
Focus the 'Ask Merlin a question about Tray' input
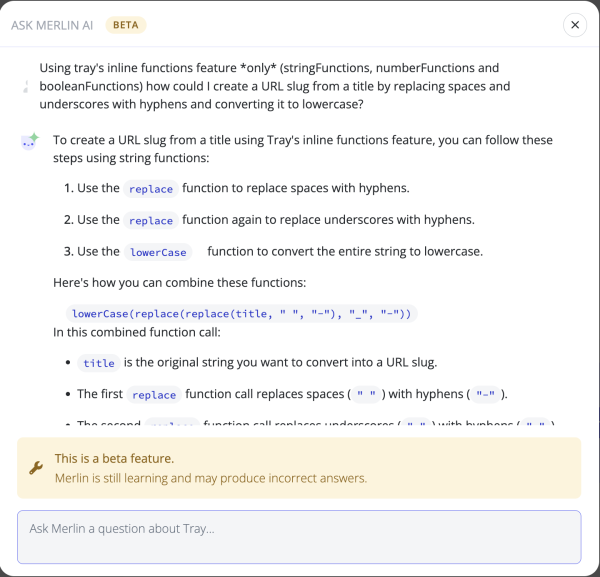point(299,537)
